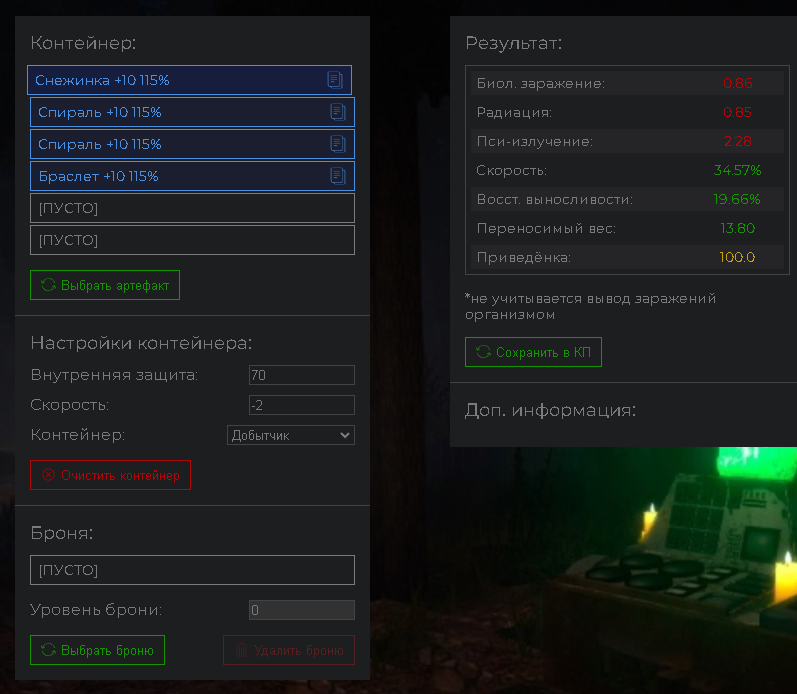Screen dimensions: 797x694
Task: Click the X icon in Очистить контейнер
Action: [48, 475]
